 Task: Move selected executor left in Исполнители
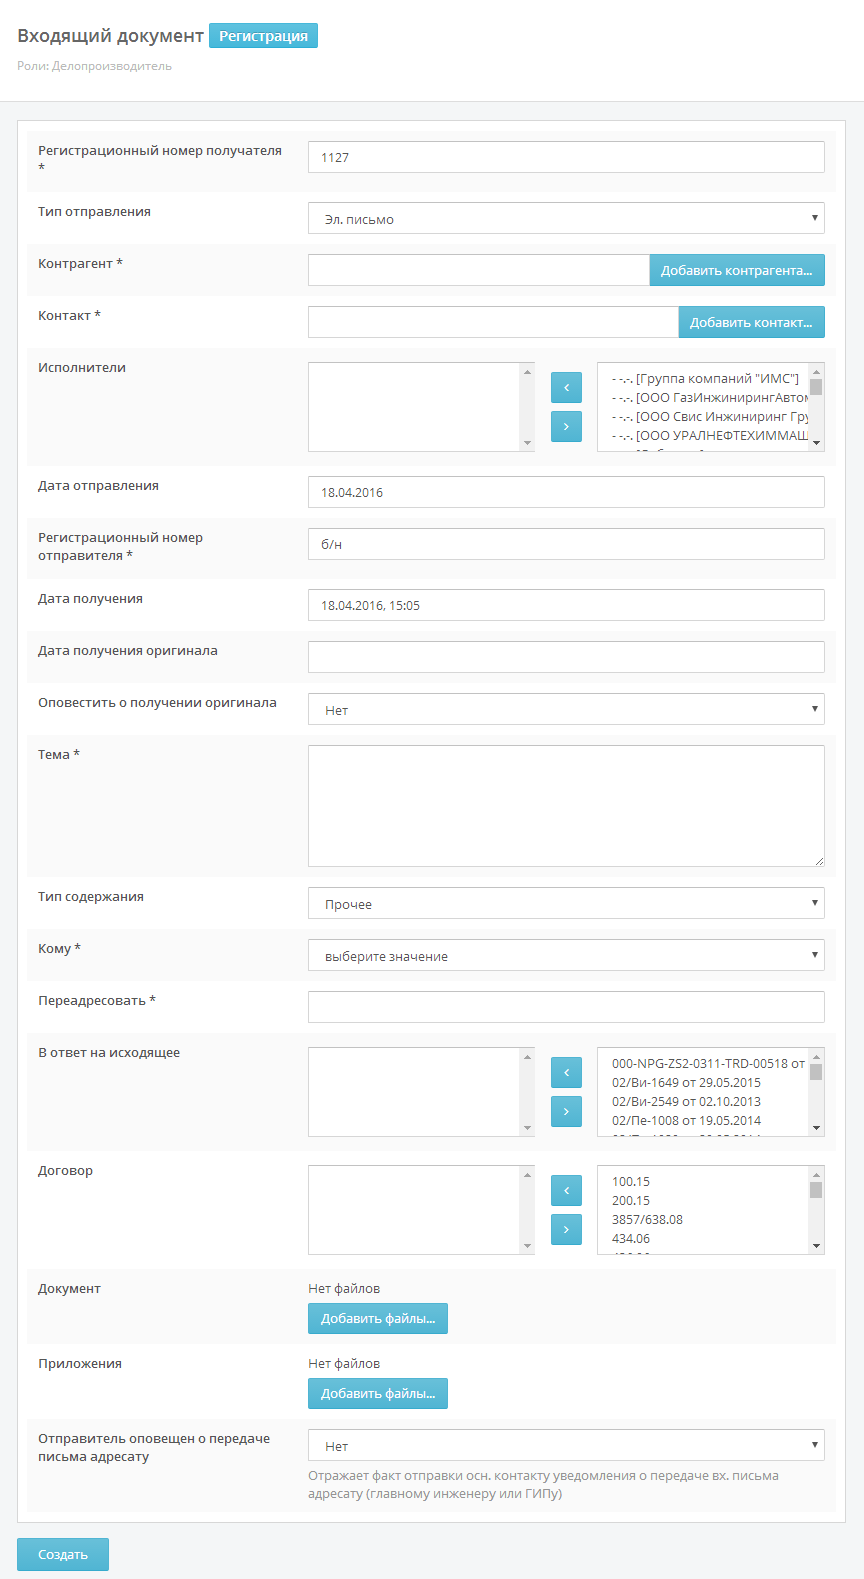pos(566,387)
